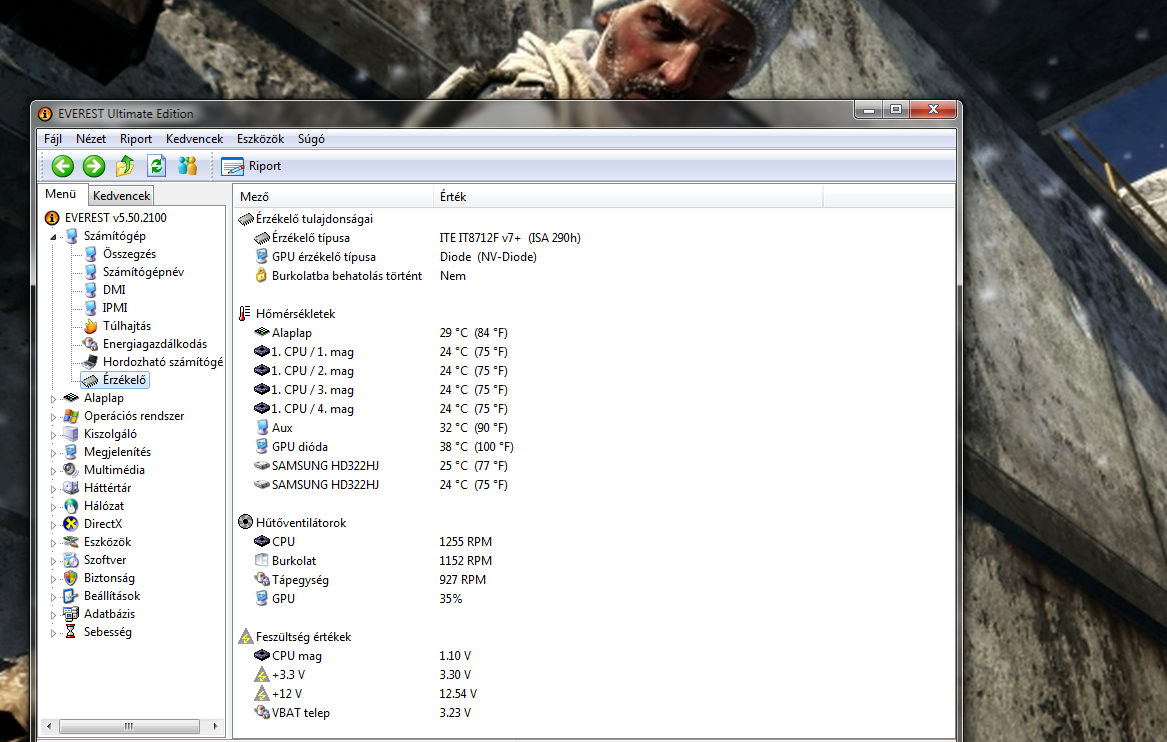The width and height of the screenshot is (1167, 742).
Task: Open the users icon in toolbar
Action: (x=188, y=166)
